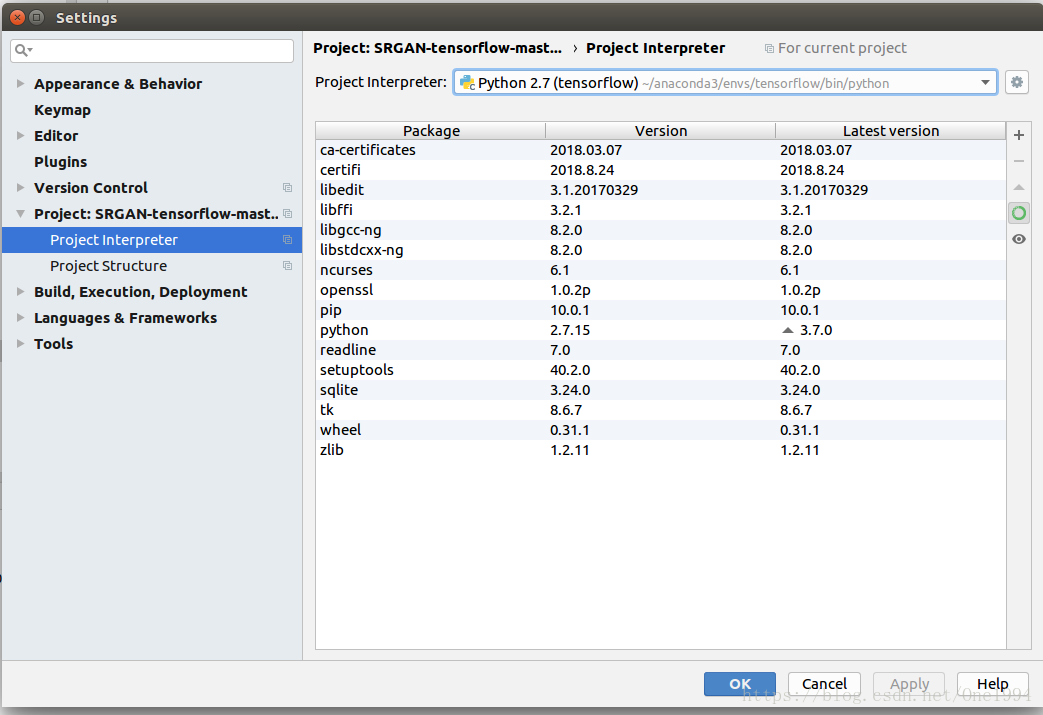Click 3.1.20170329 in libedit Latest version column
This screenshot has height=715, width=1043.
(823, 190)
